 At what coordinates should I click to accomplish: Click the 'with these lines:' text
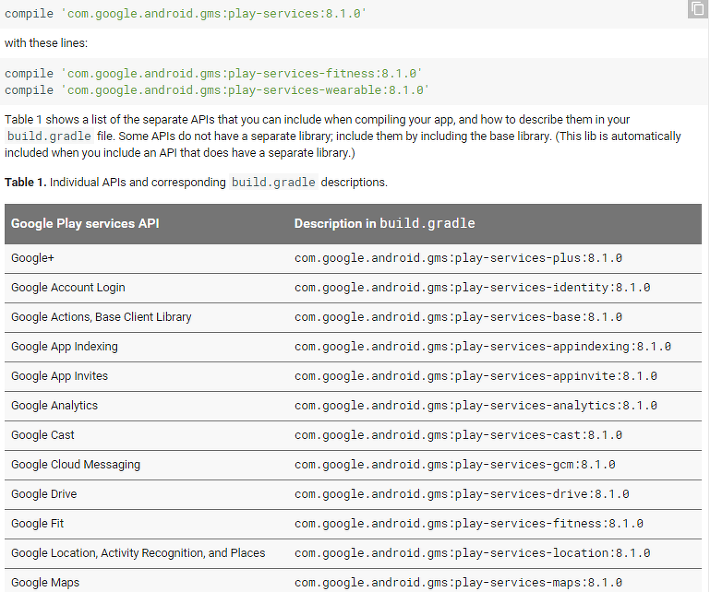(46, 43)
